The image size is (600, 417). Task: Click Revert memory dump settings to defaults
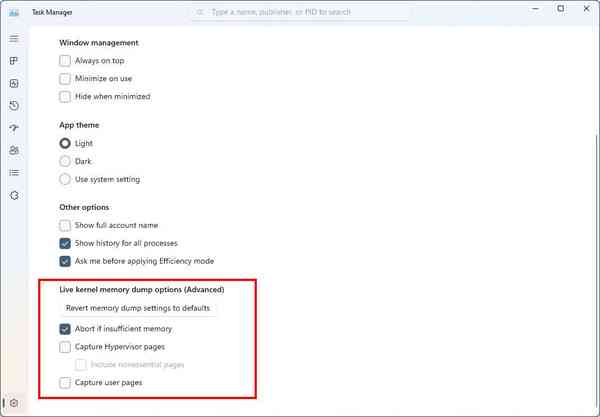click(138, 308)
